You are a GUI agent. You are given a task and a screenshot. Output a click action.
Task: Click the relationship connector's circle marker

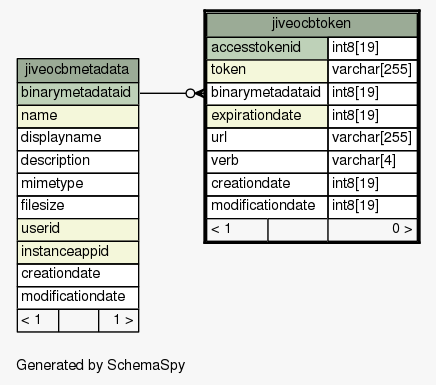(190, 93)
